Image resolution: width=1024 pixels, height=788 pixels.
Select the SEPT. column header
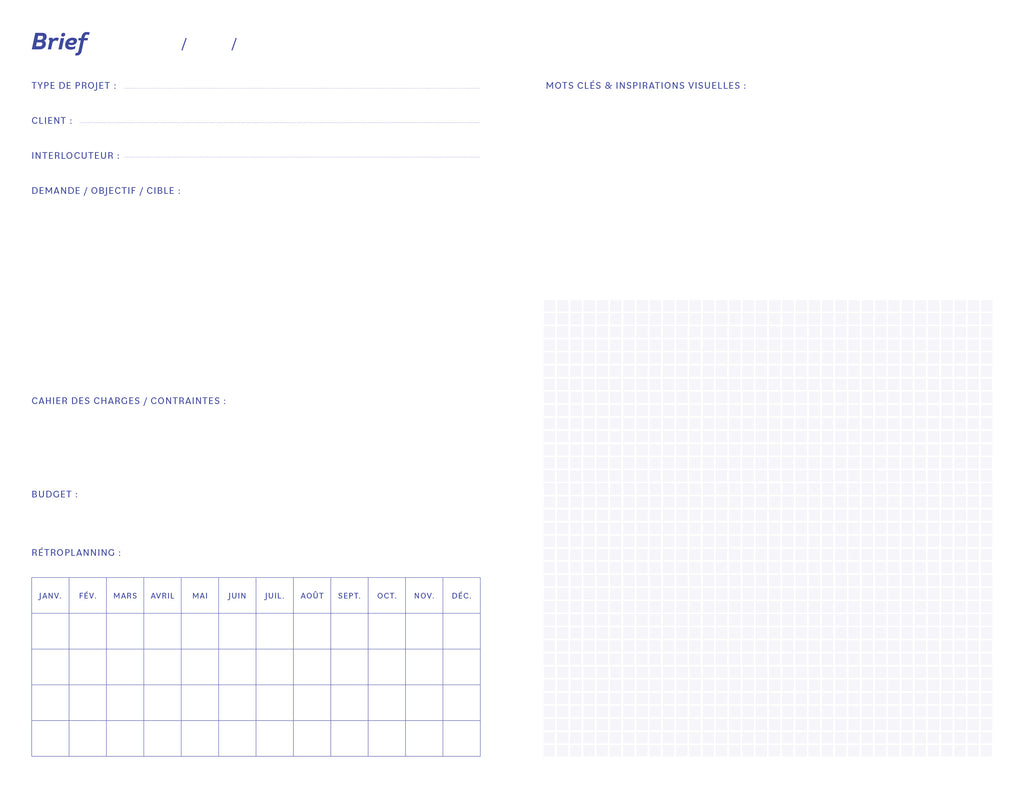point(349,596)
